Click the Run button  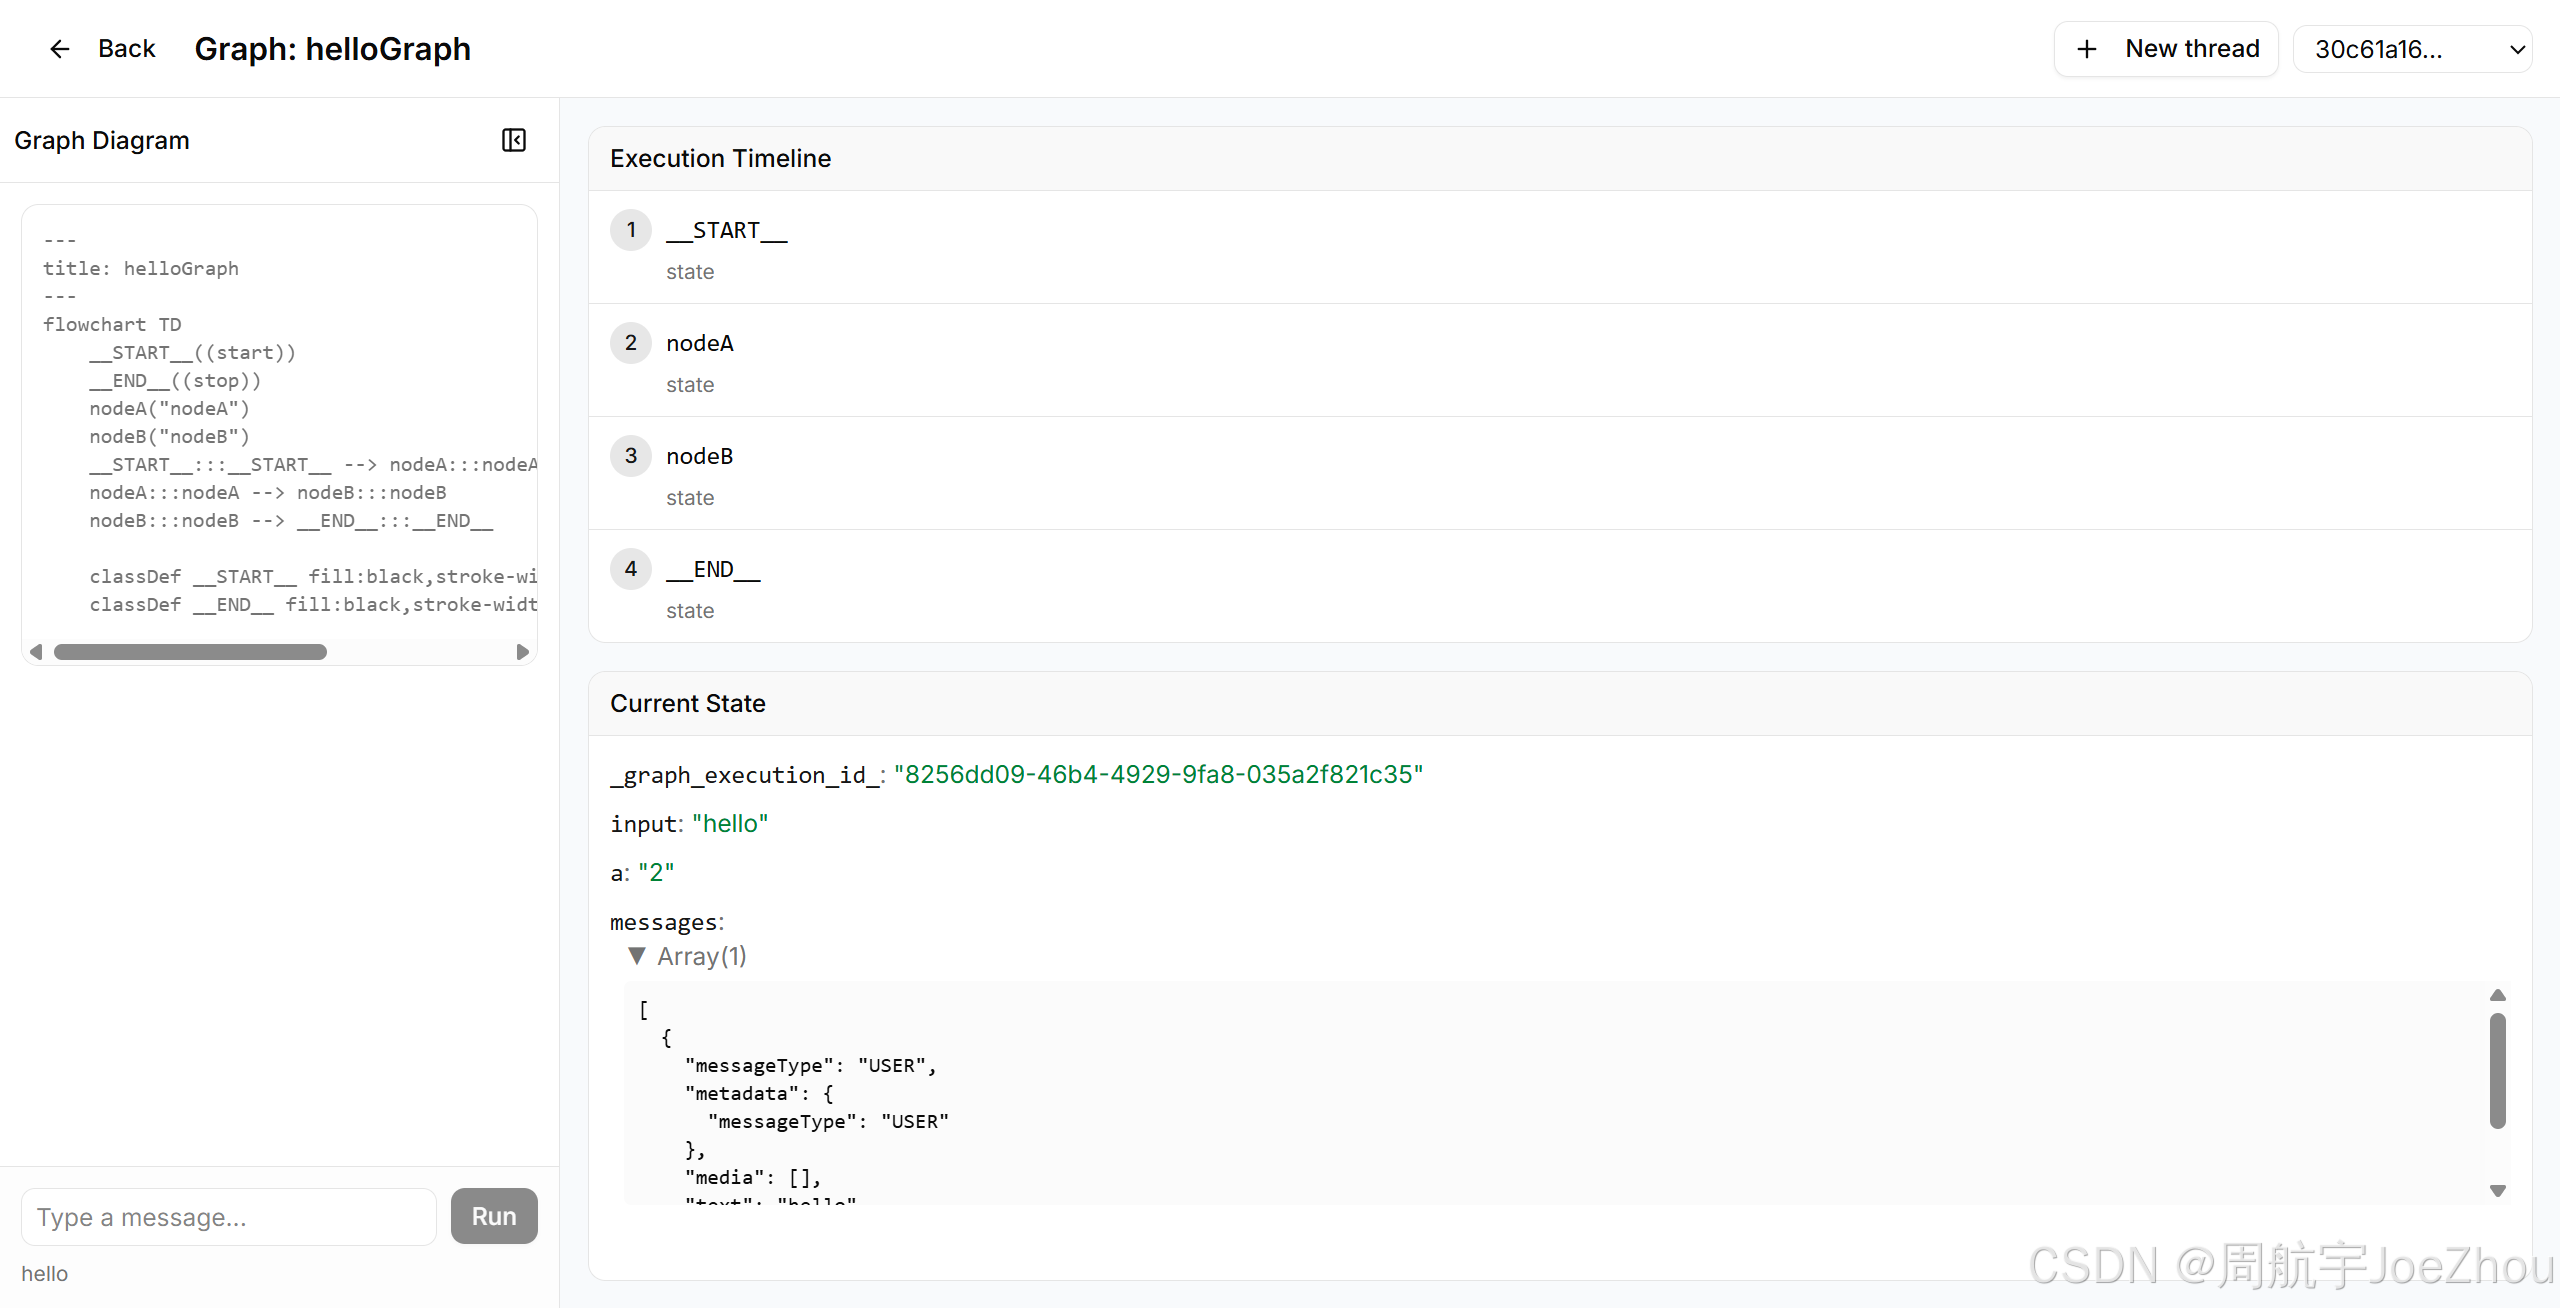494,1216
